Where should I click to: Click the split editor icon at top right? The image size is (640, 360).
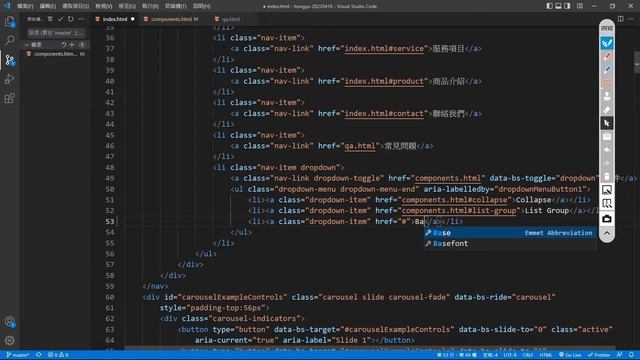point(620,19)
